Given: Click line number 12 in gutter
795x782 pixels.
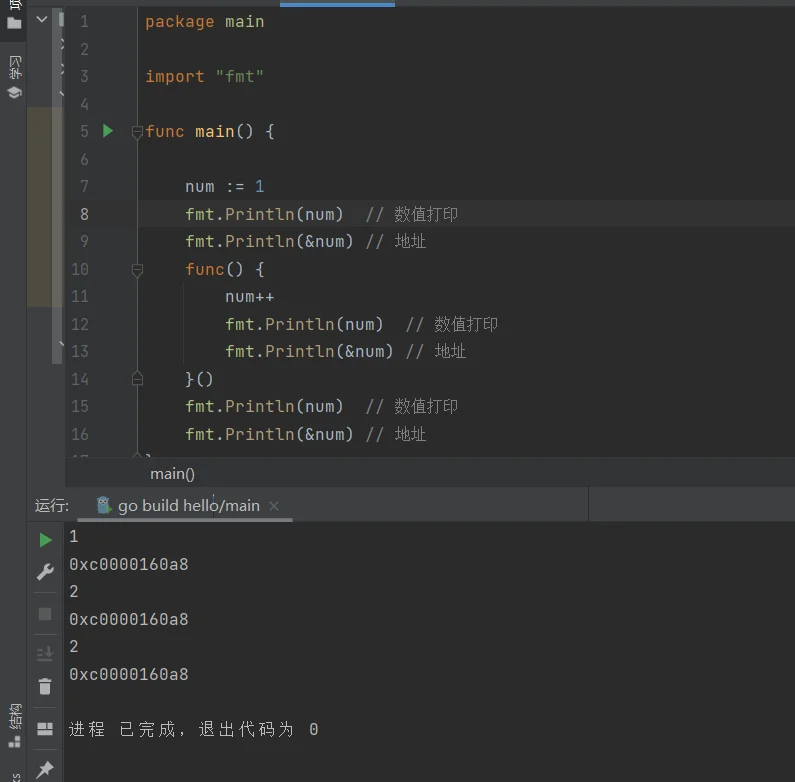Looking at the screenshot, I should tap(80, 324).
